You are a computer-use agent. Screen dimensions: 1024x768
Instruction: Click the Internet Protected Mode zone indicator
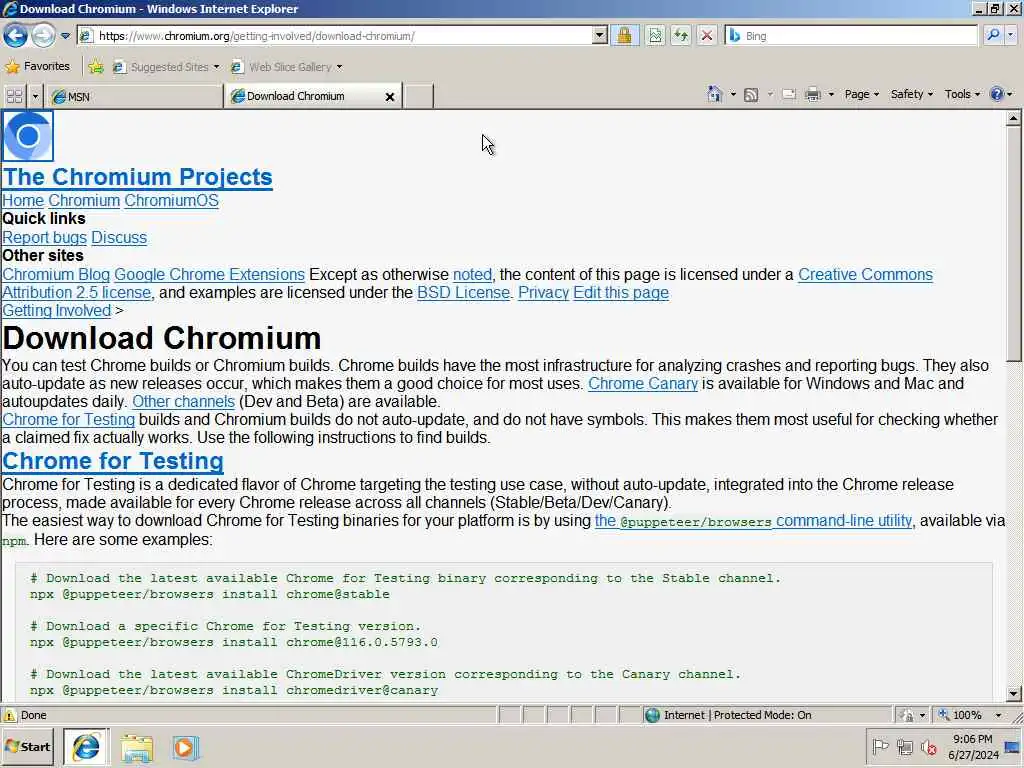click(728, 715)
